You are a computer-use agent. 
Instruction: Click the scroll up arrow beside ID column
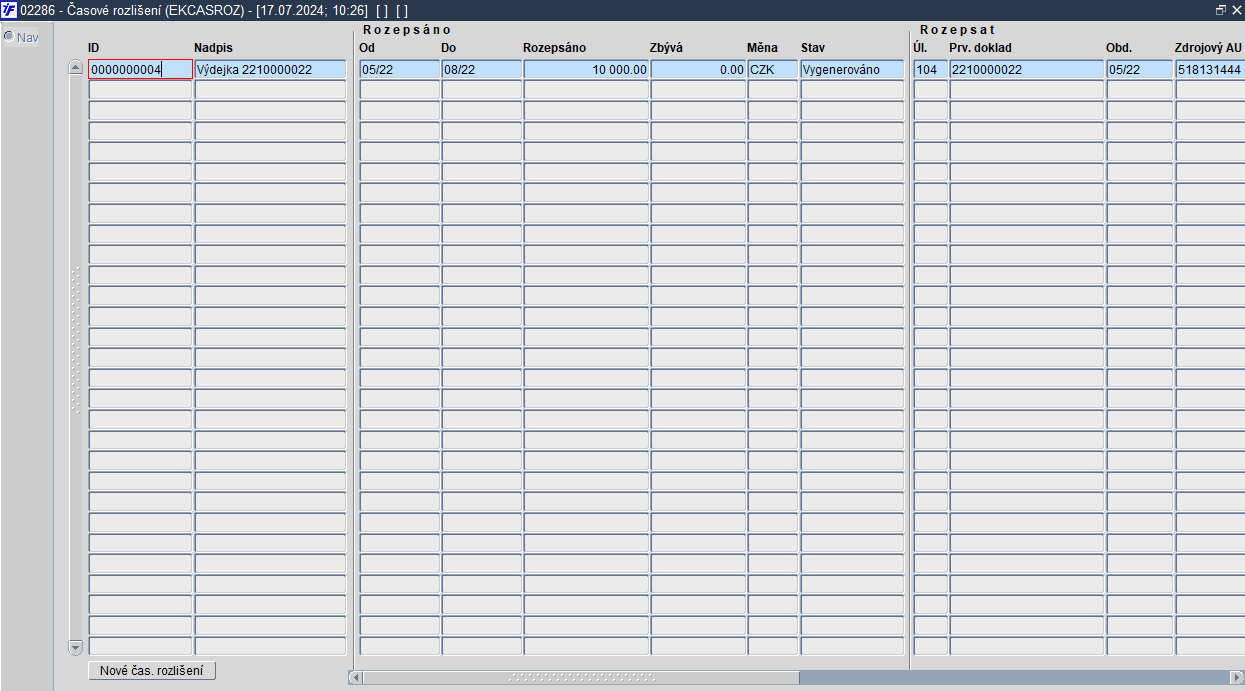pyautogui.click(x=75, y=68)
